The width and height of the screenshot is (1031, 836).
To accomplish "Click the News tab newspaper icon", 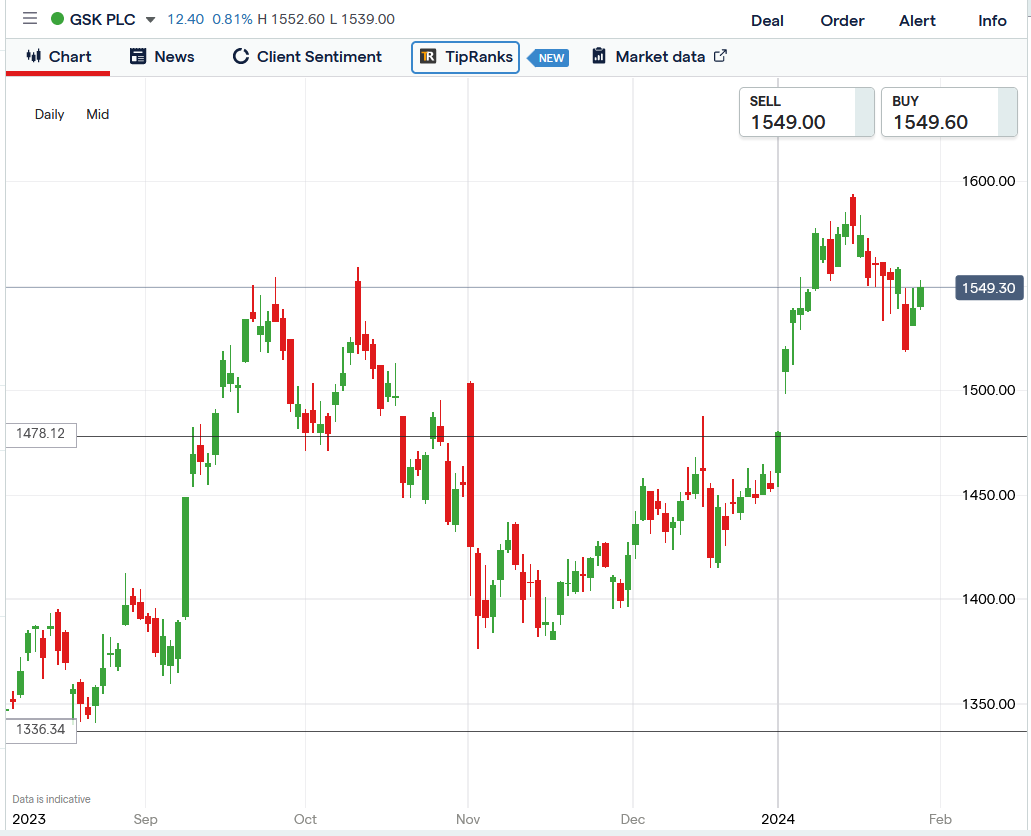I will pos(138,57).
